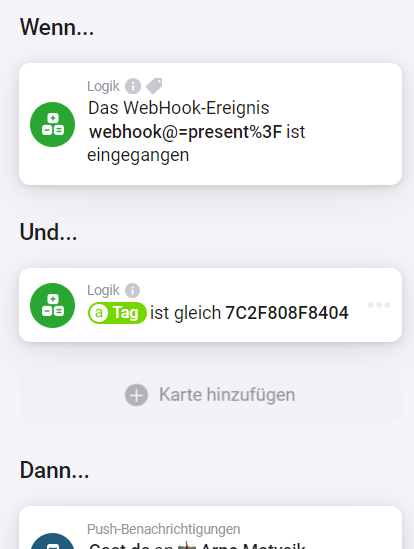Image resolution: width=414 pixels, height=549 pixels.
Task: Edit the value 7C2F808F8404
Action: [x=287, y=313]
